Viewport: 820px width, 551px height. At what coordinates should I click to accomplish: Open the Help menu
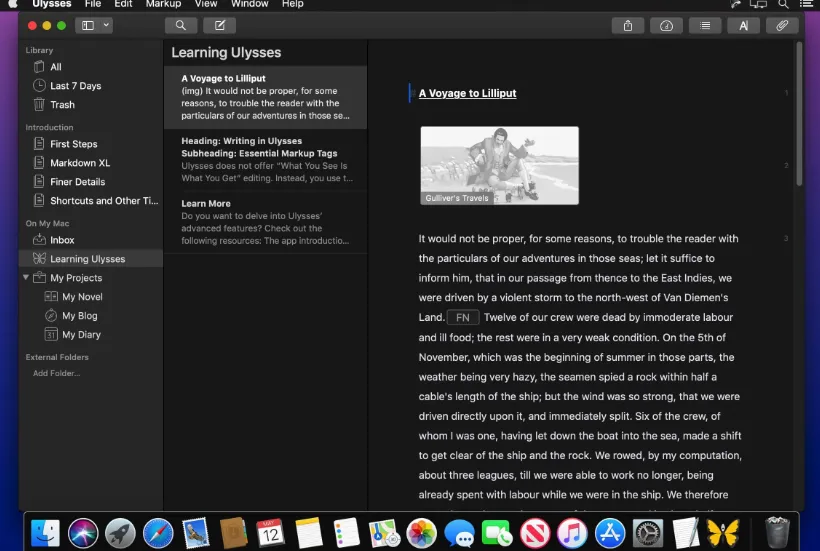click(x=293, y=4)
